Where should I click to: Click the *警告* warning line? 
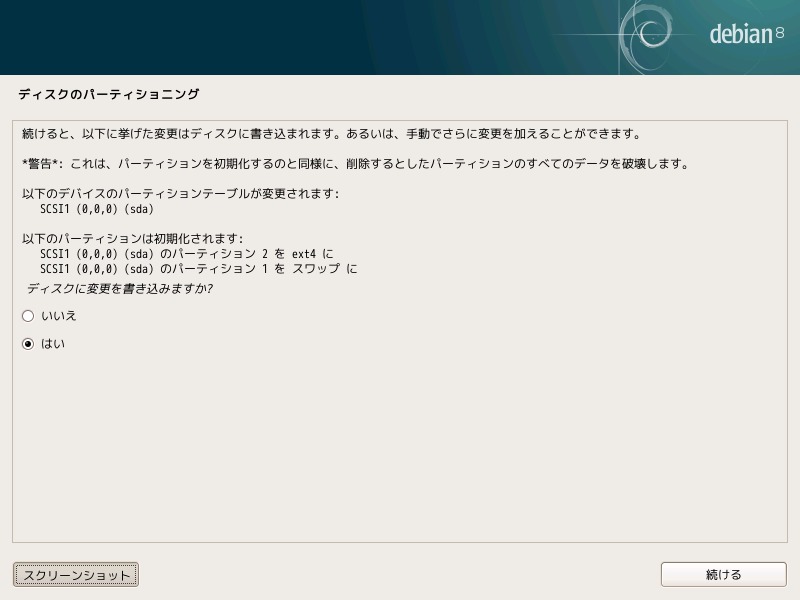[x=356, y=164]
